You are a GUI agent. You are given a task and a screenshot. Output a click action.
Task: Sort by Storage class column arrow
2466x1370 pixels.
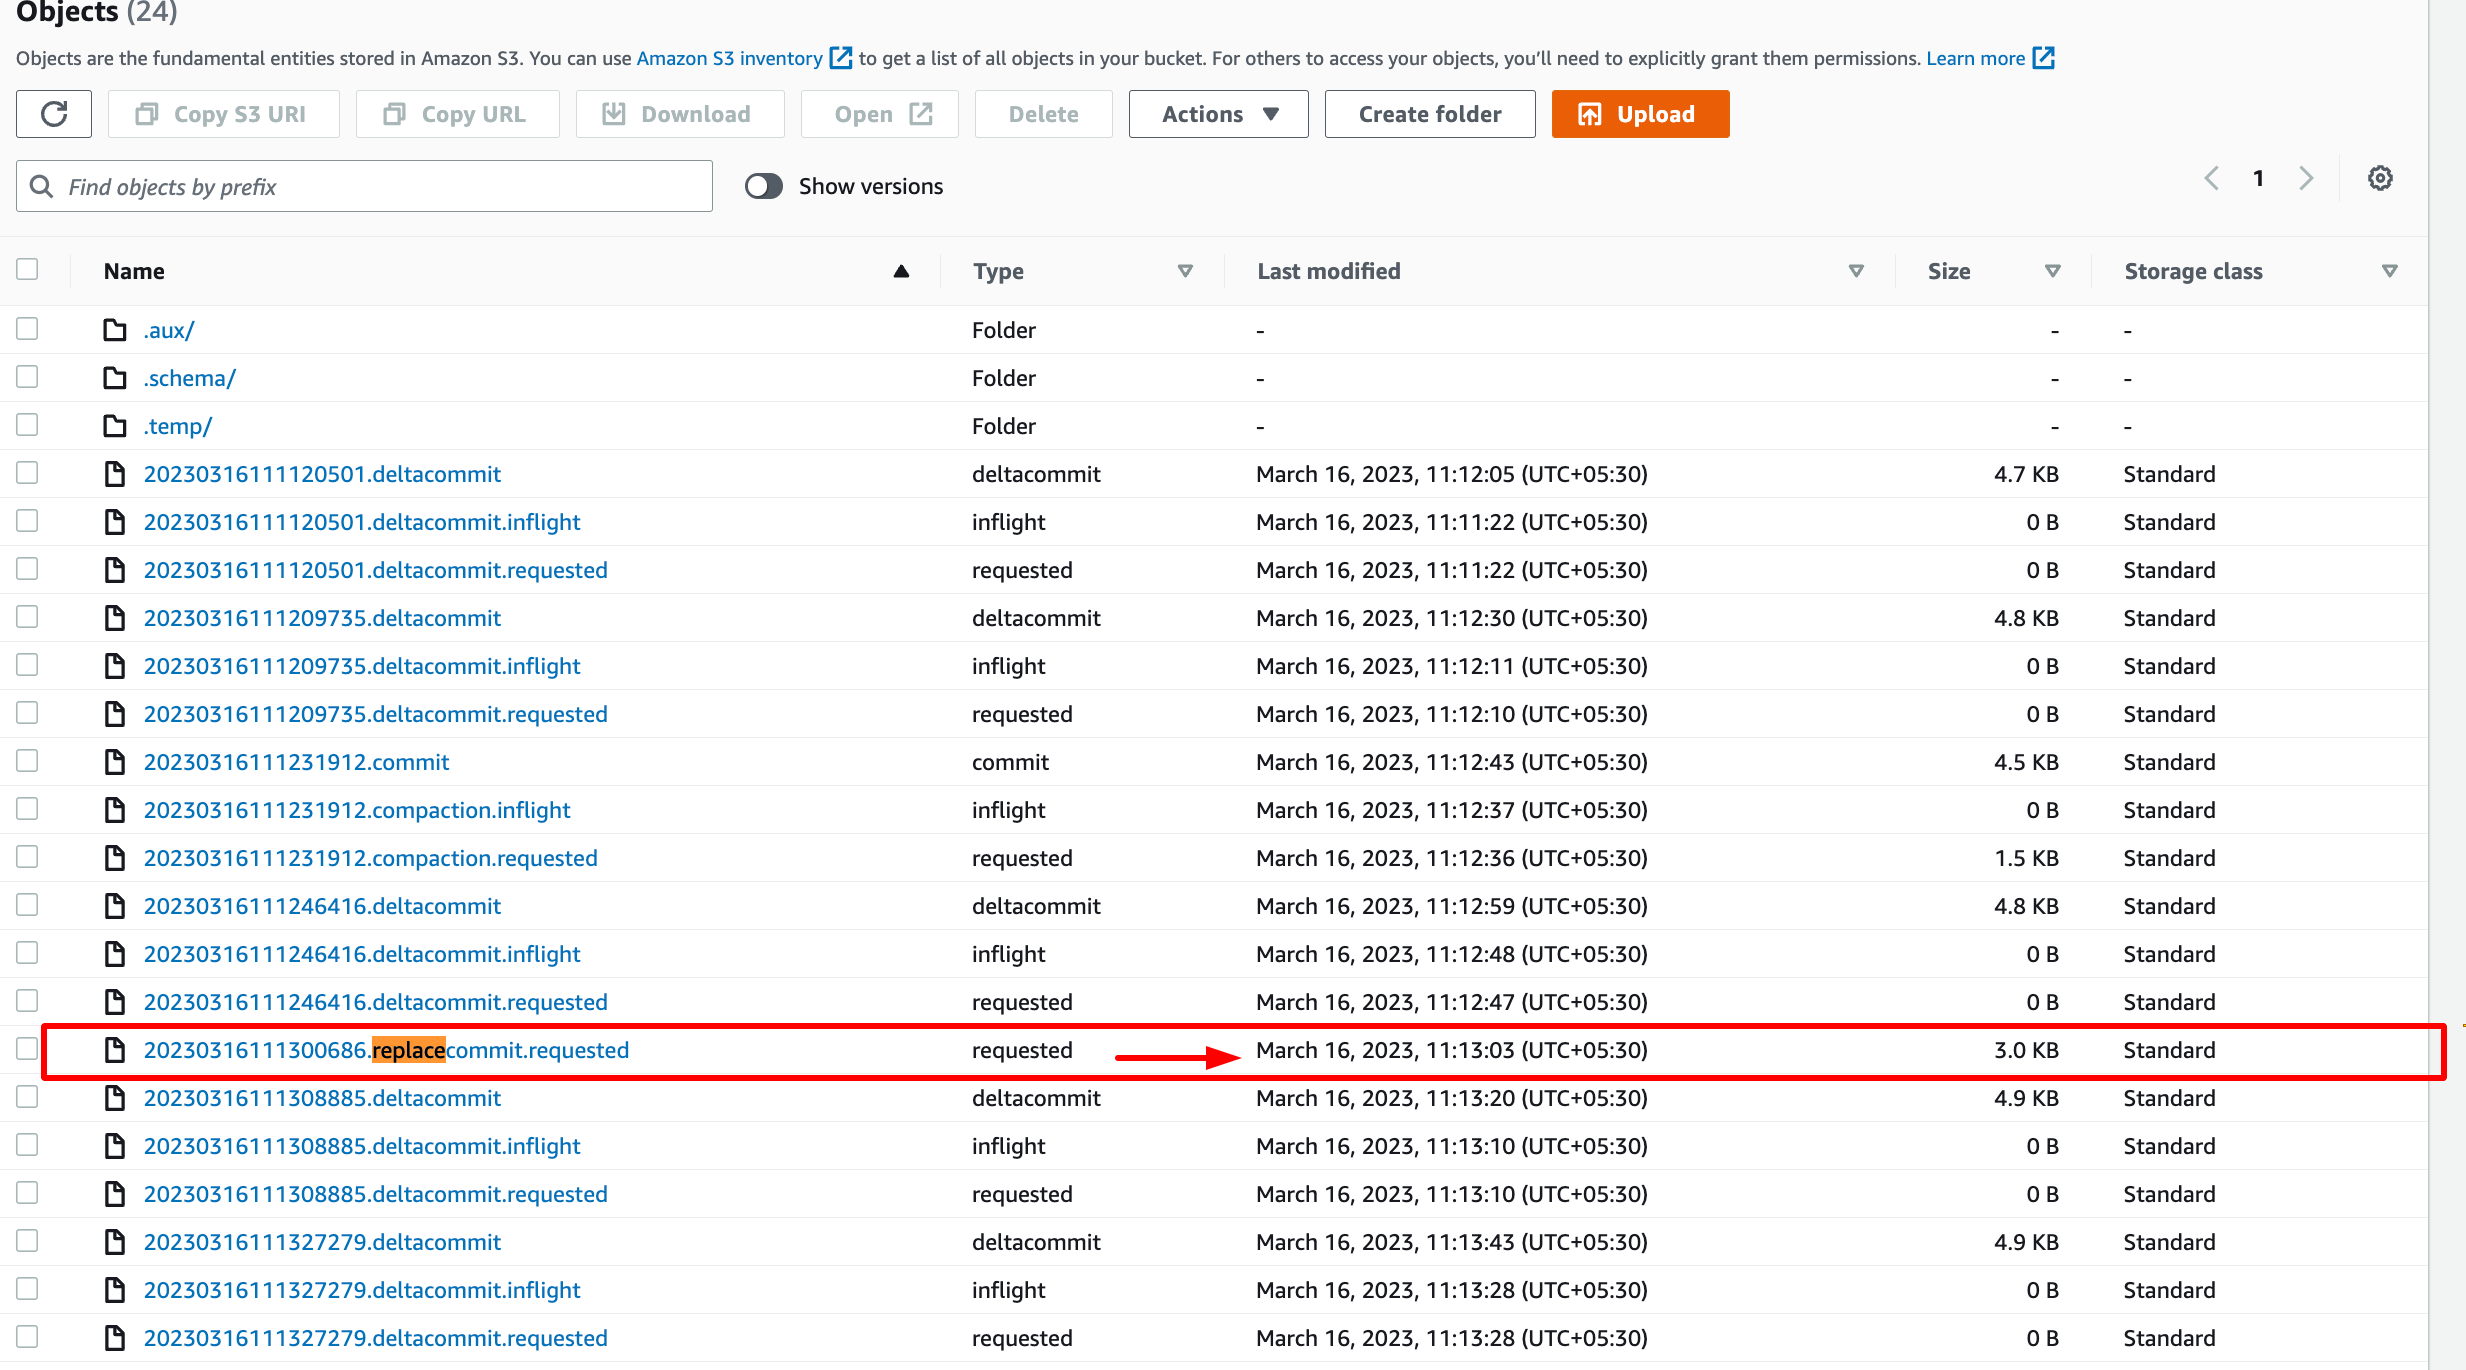(x=2390, y=271)
